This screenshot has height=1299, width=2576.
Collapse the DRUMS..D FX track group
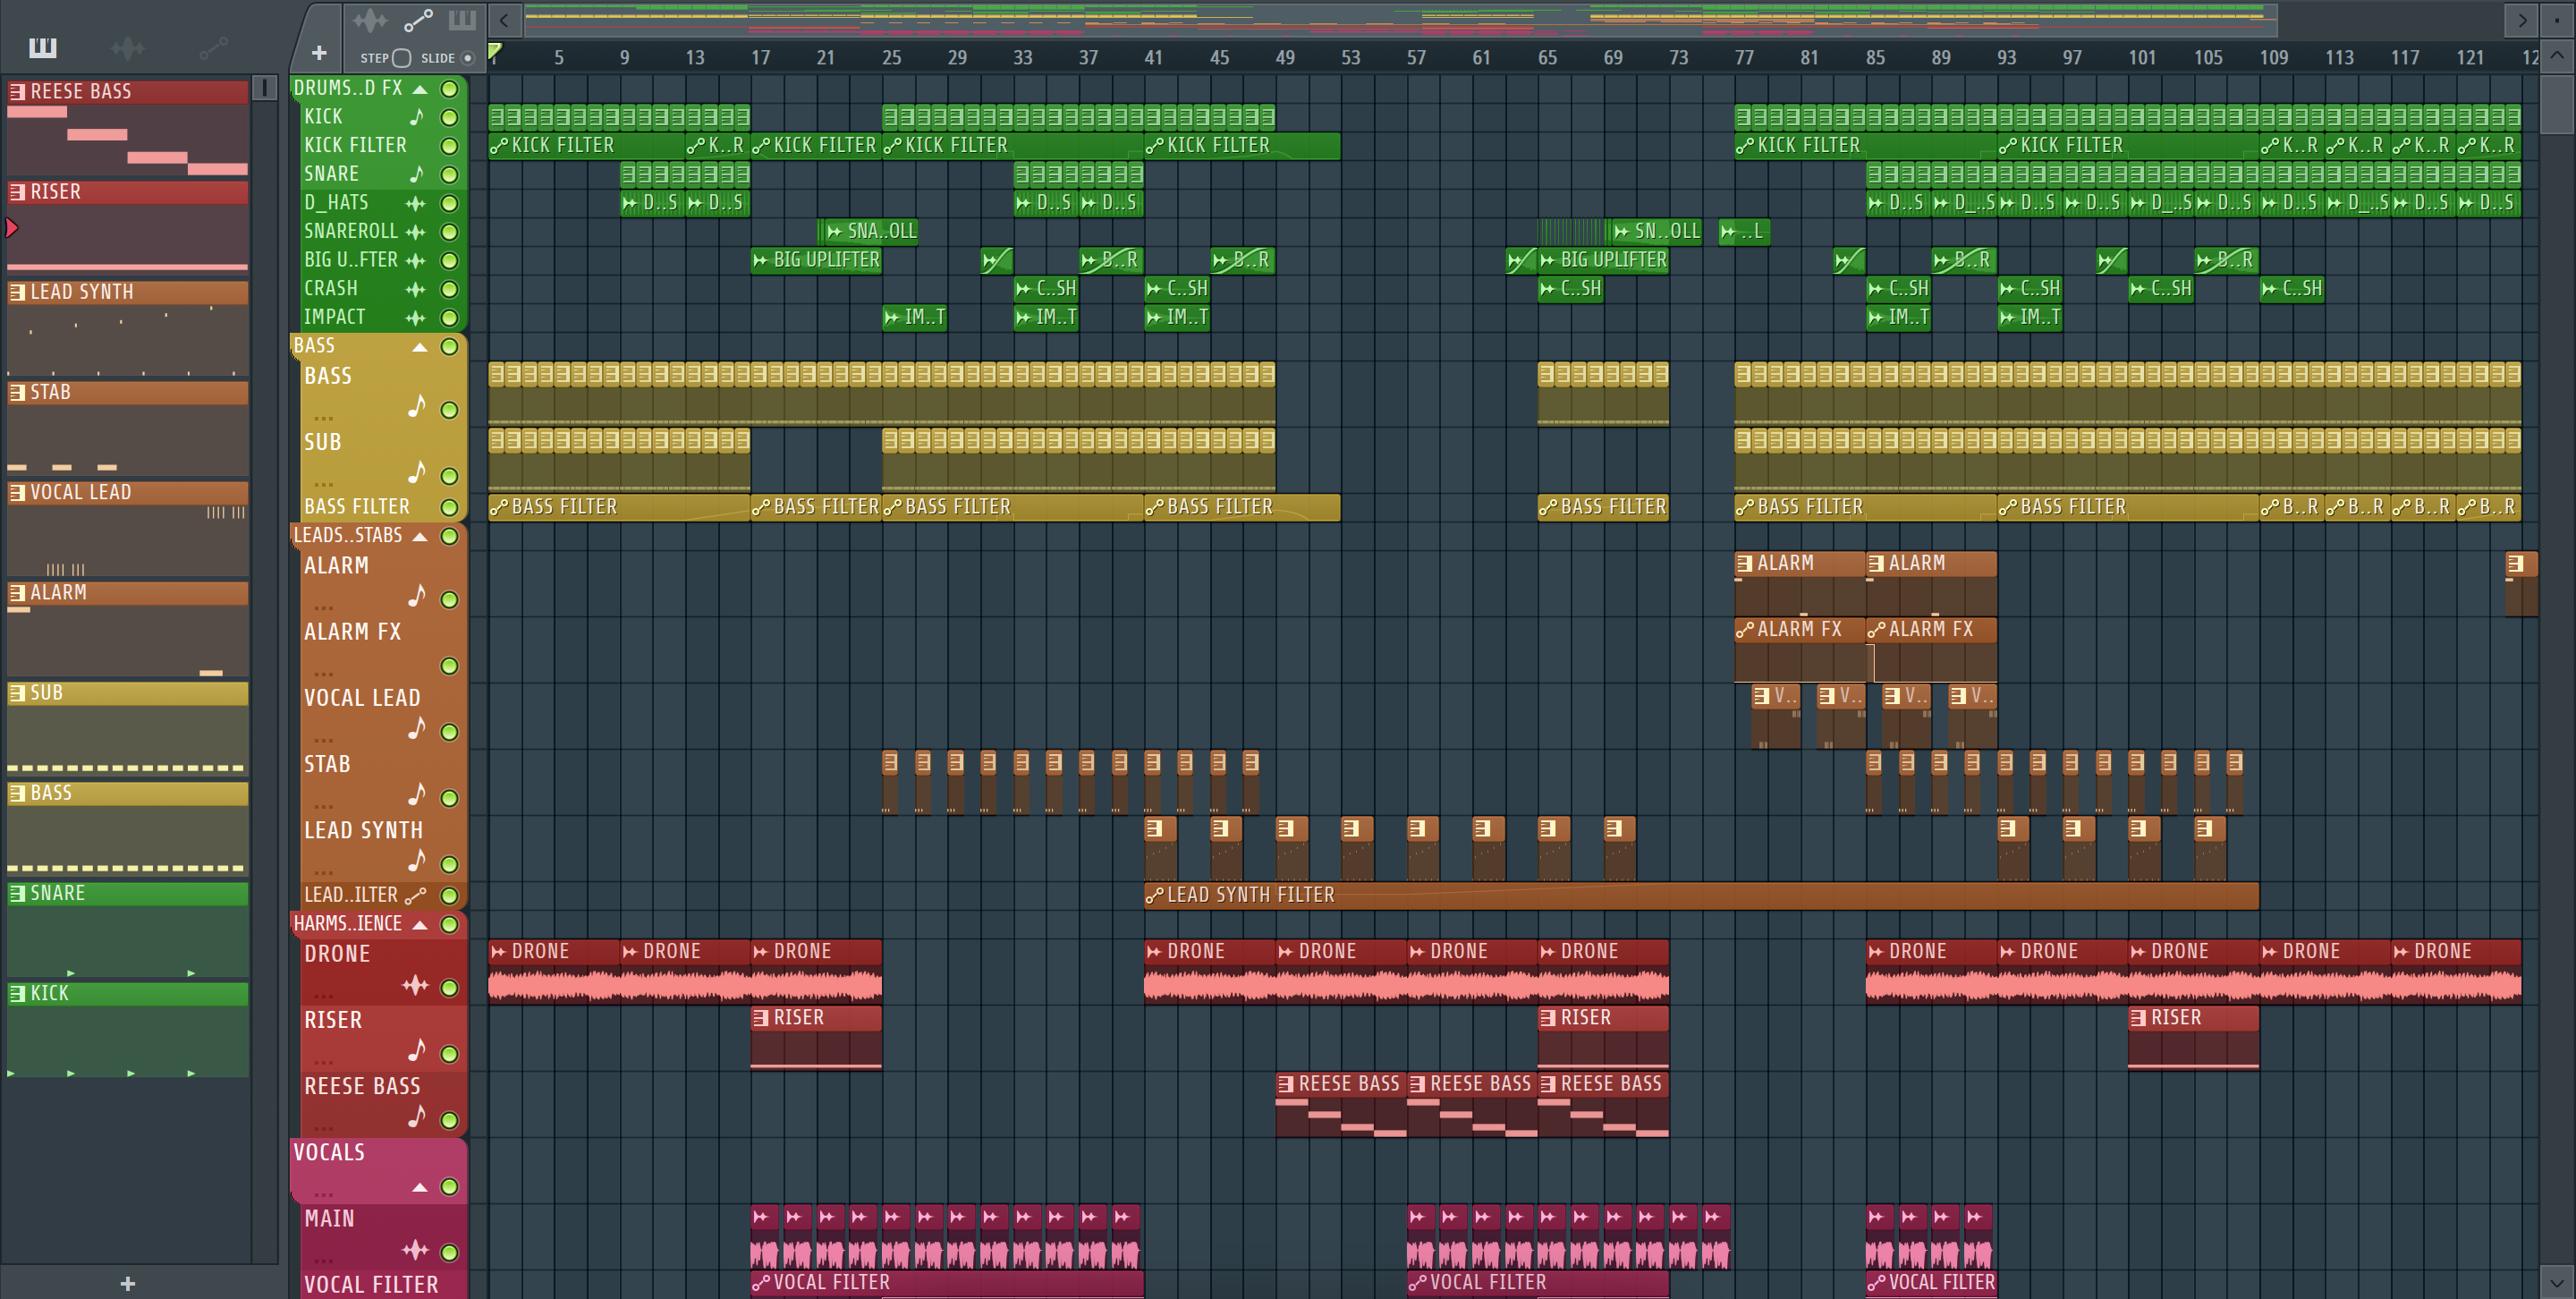[421, 89]
